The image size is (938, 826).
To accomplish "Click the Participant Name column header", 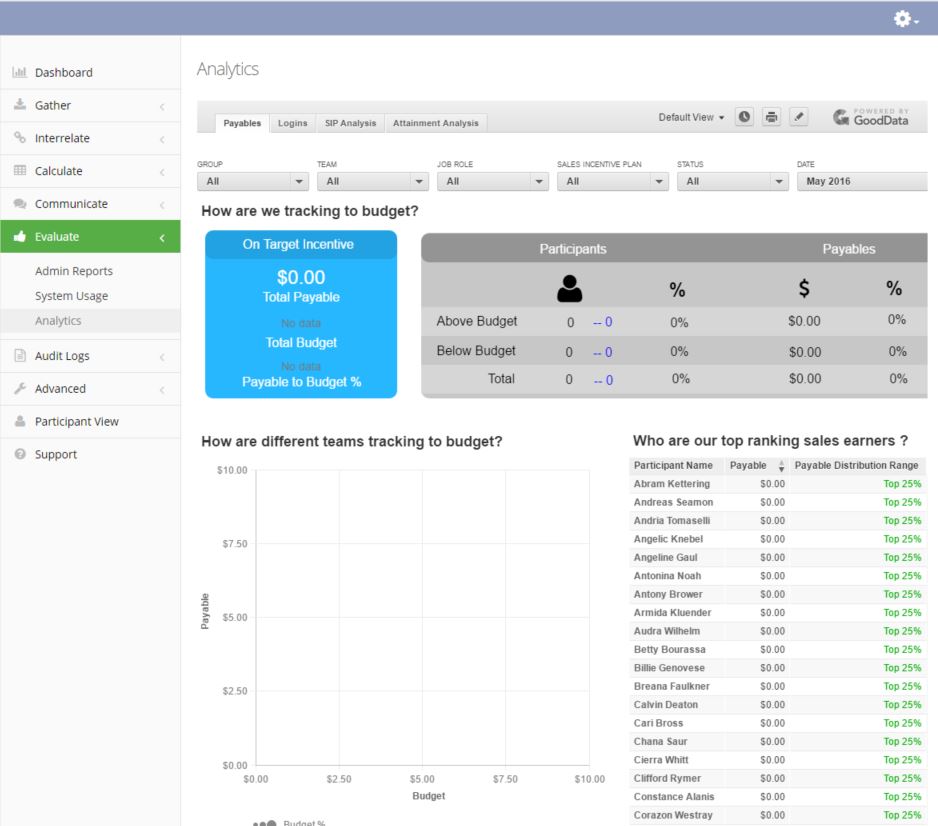I will 673,465.
